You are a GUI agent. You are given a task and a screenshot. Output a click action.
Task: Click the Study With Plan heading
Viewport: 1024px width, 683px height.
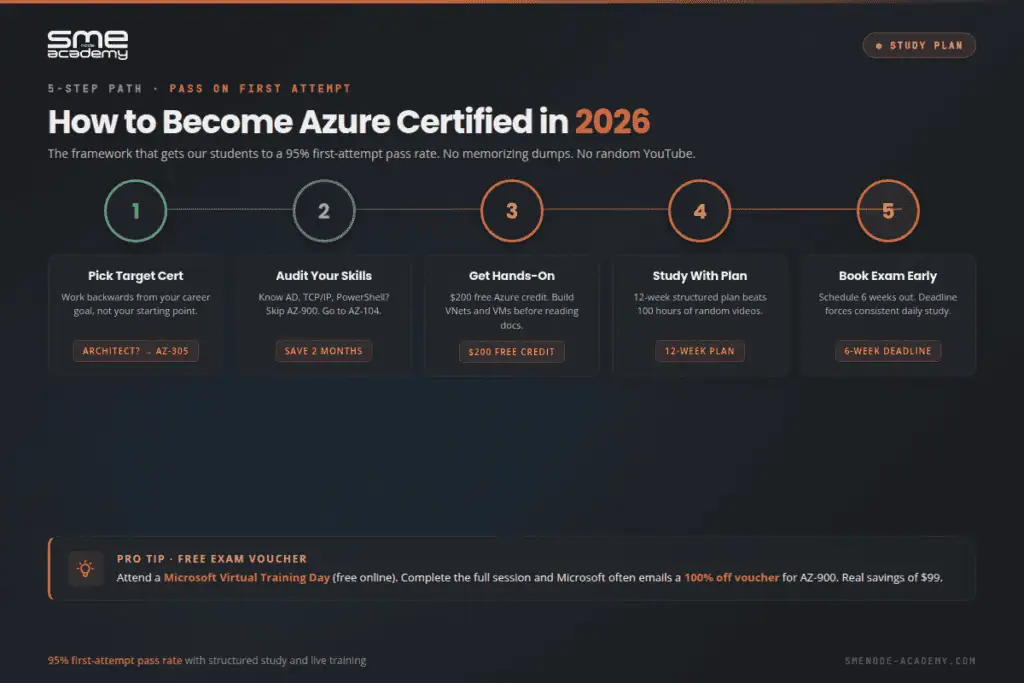click(699, 276)
